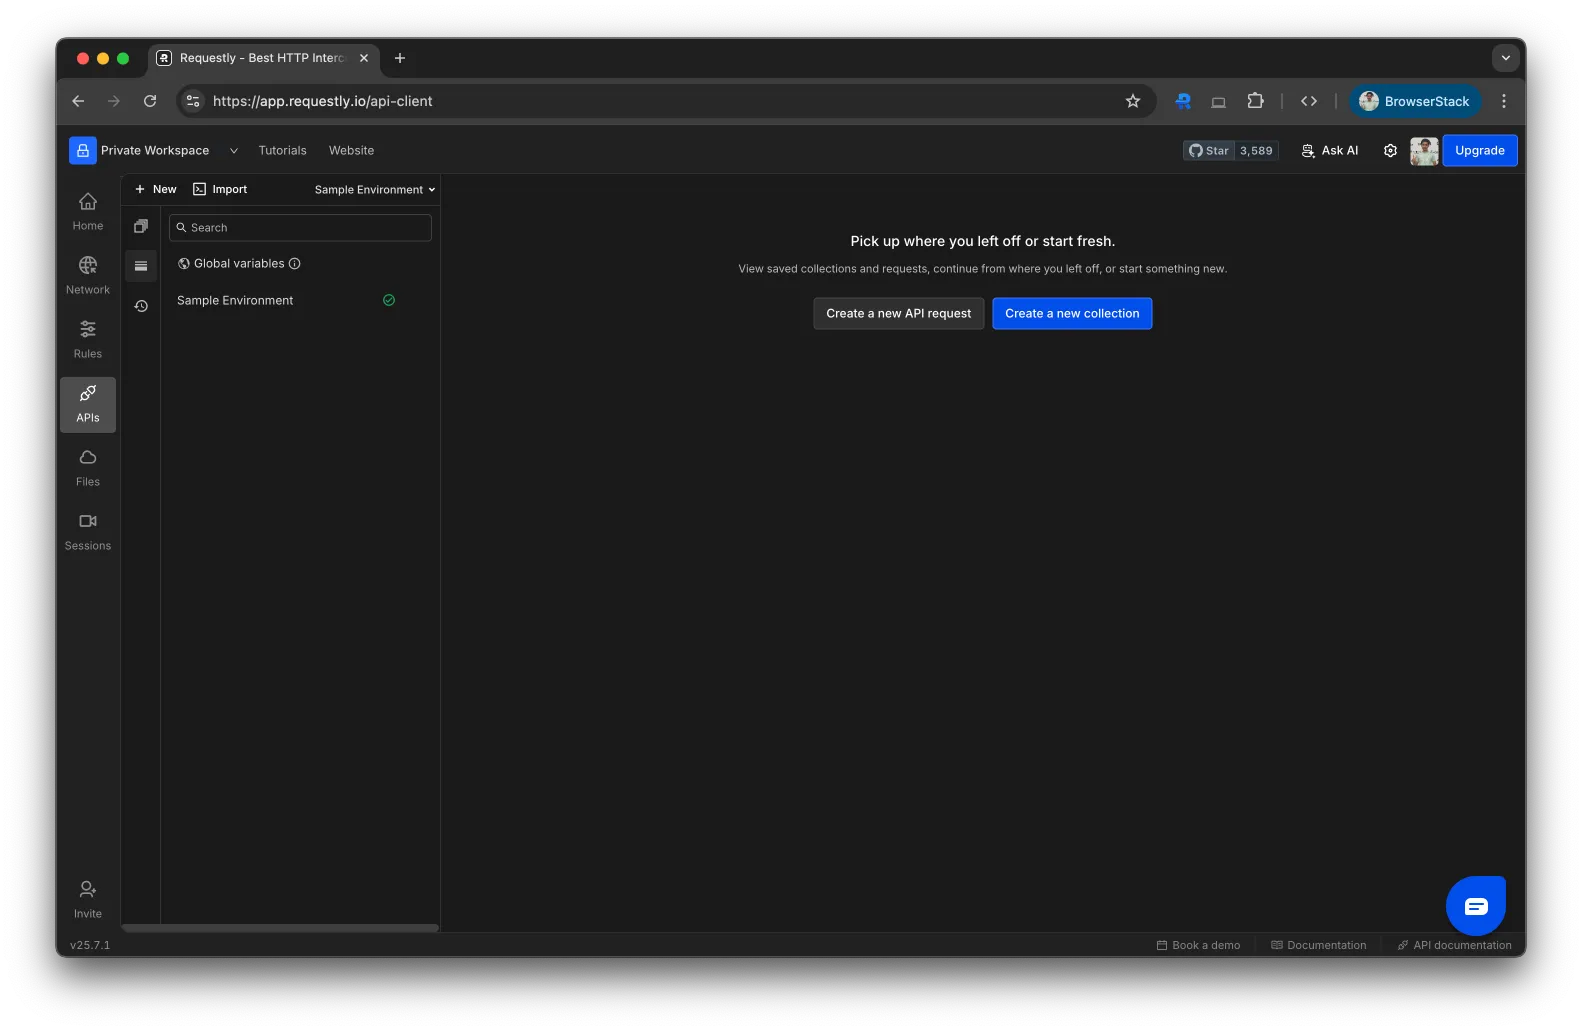Screen dimensions: 1582x1031
Task: Select the APIs sidebar section
Action: tap(88, 404)
